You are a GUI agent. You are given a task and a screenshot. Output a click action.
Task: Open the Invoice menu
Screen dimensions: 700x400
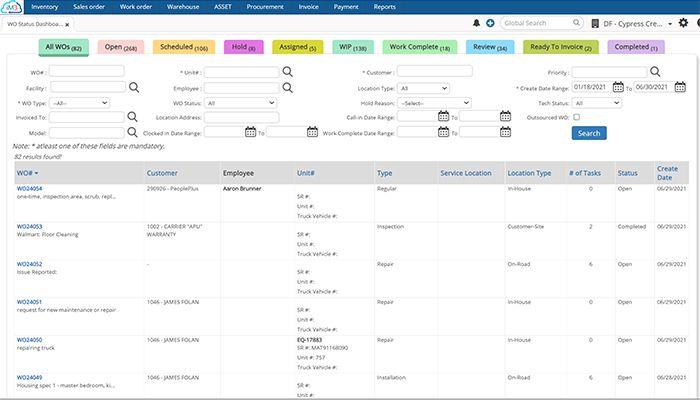tap(308, 7)
